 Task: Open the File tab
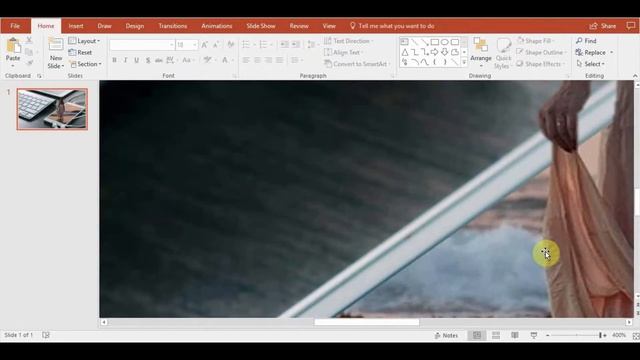coord(15,26)
